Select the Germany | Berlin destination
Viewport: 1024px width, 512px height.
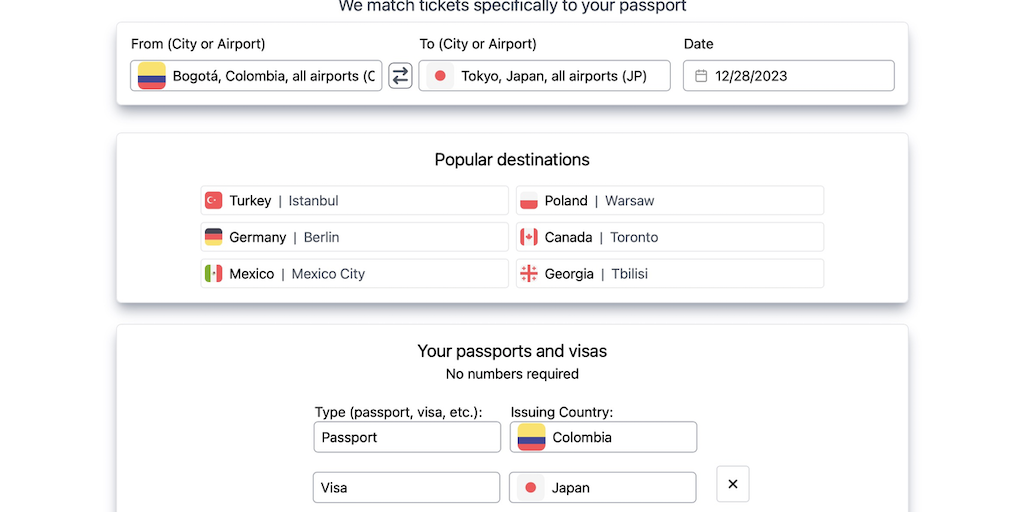[354, 238]
